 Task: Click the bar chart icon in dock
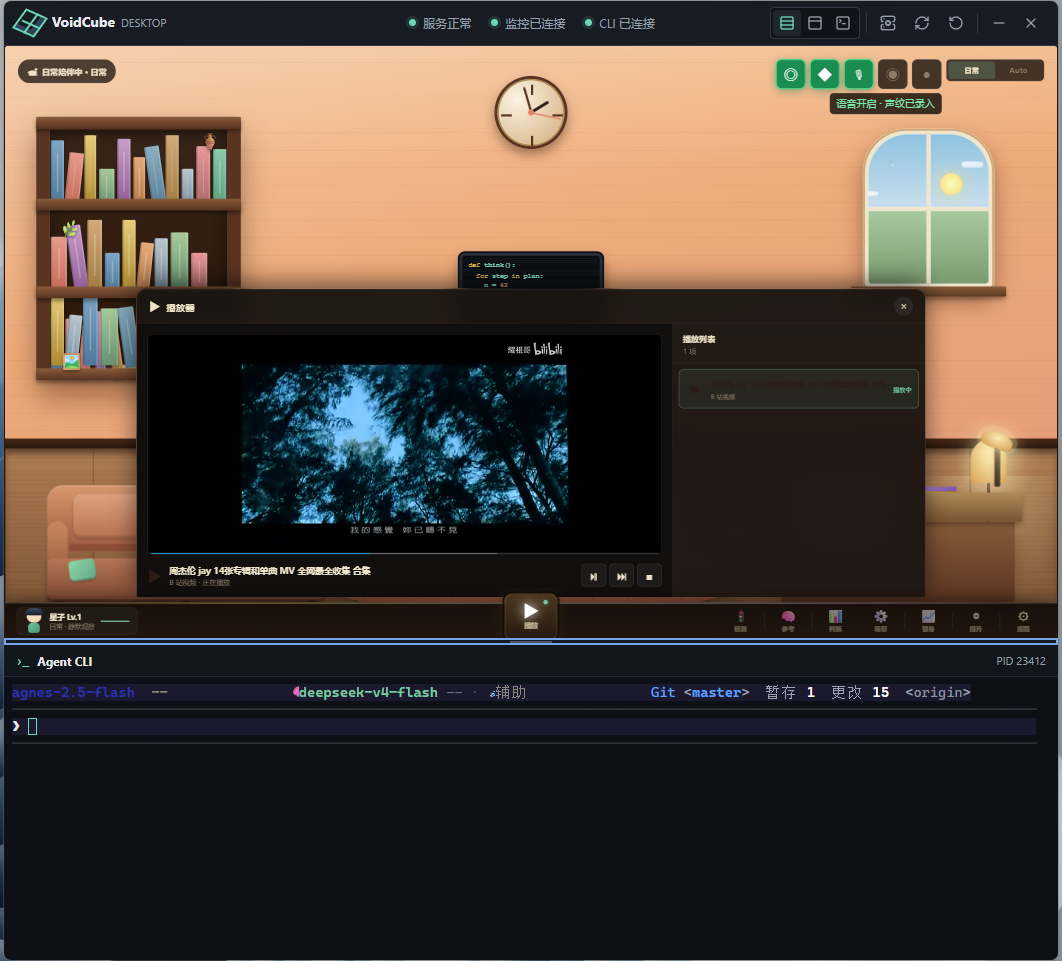click(835, 620)
